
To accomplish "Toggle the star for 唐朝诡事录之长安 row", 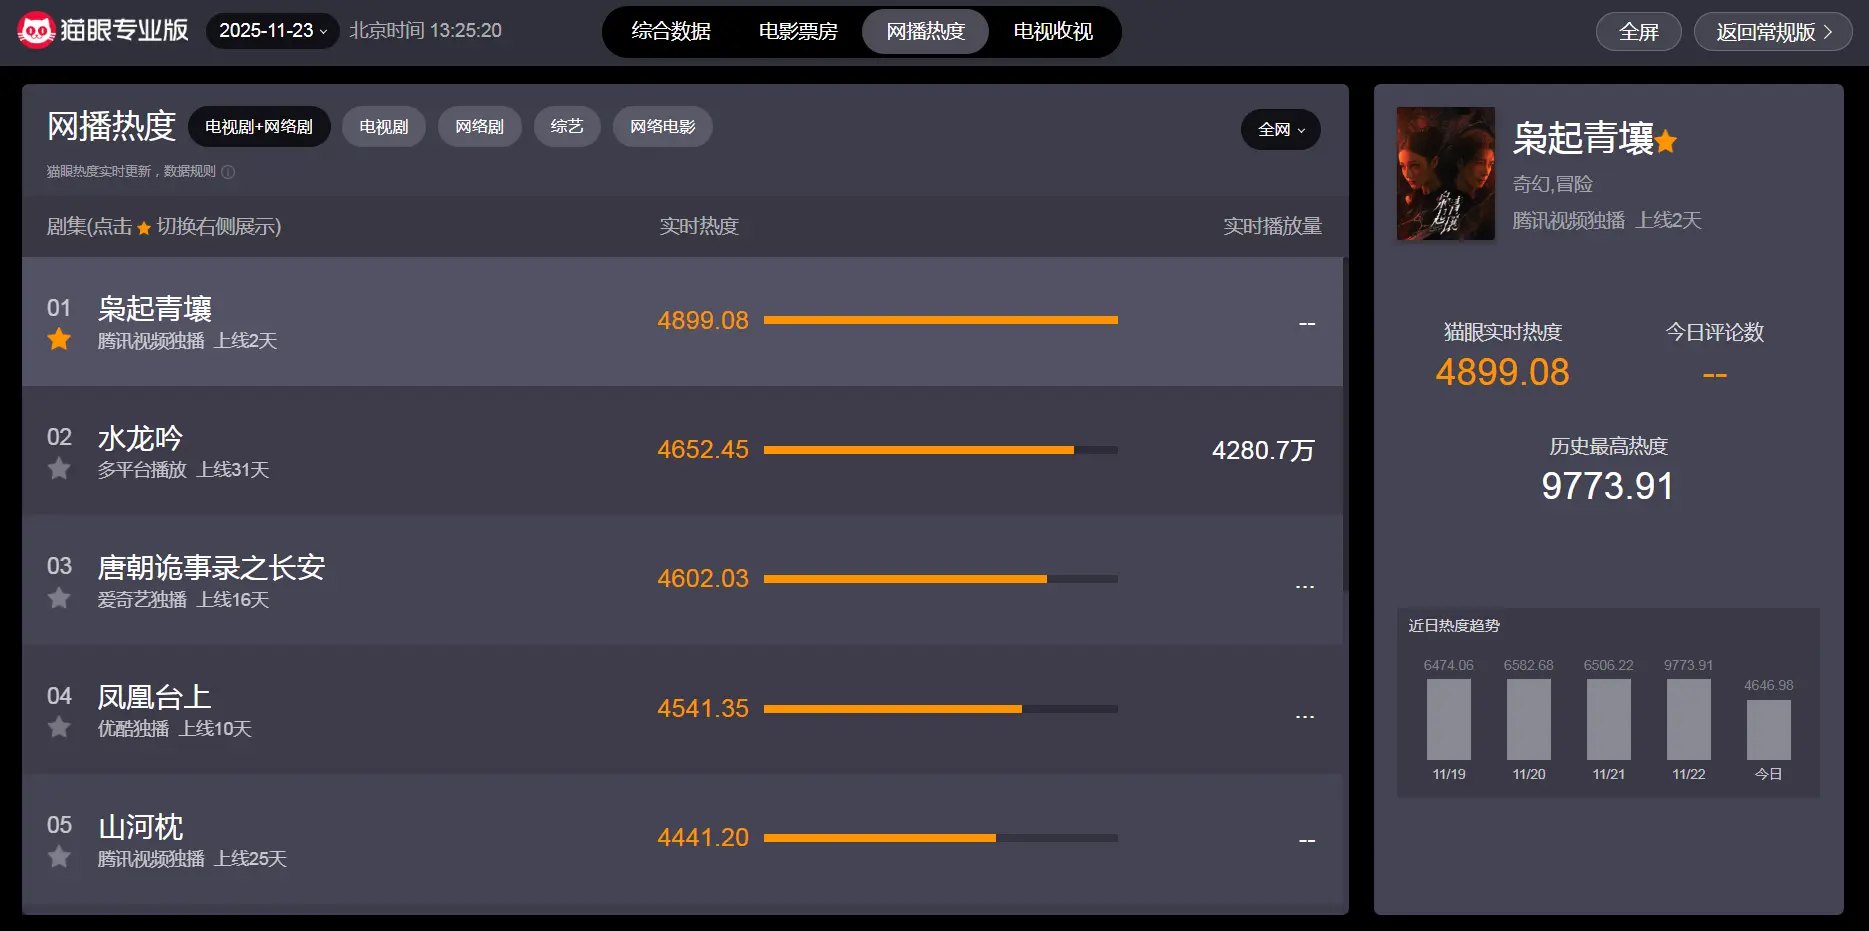I will (x=59, y=598).
